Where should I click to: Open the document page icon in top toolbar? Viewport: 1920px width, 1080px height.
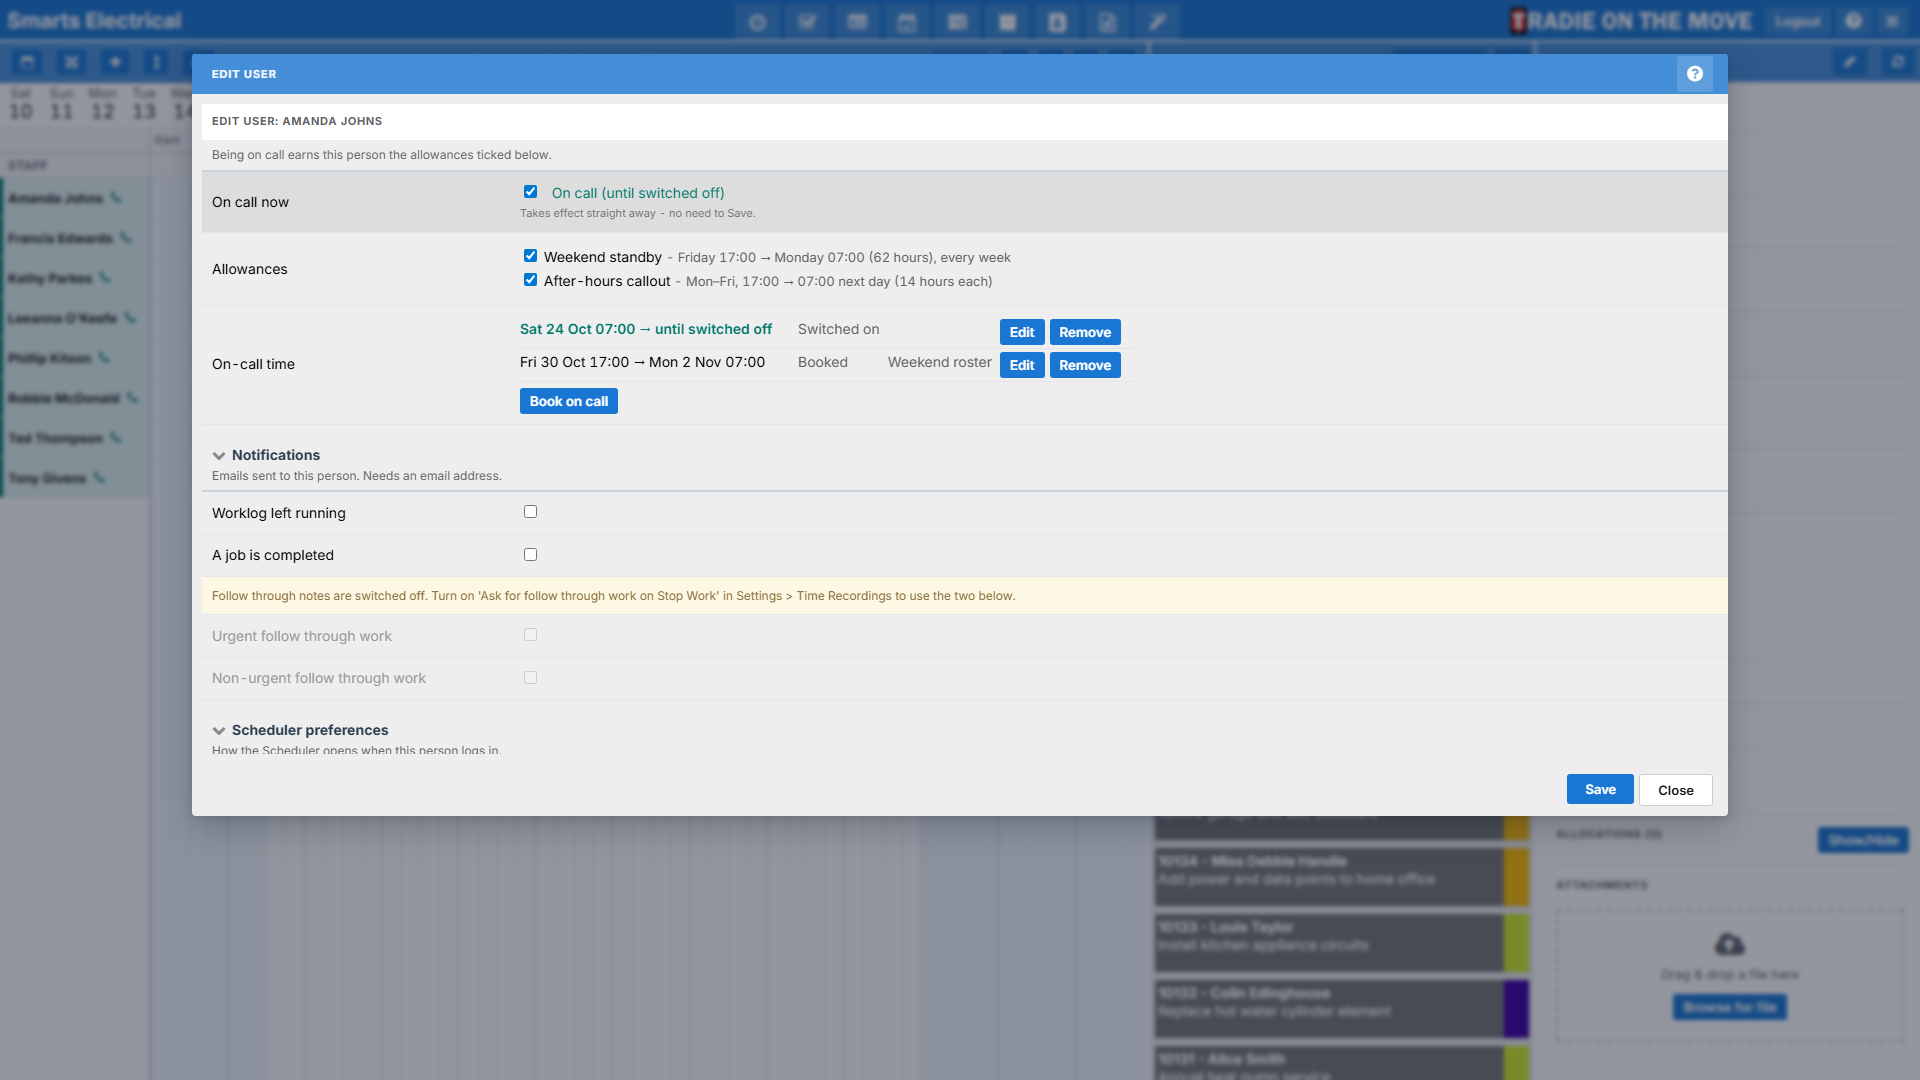(1107, 22)
